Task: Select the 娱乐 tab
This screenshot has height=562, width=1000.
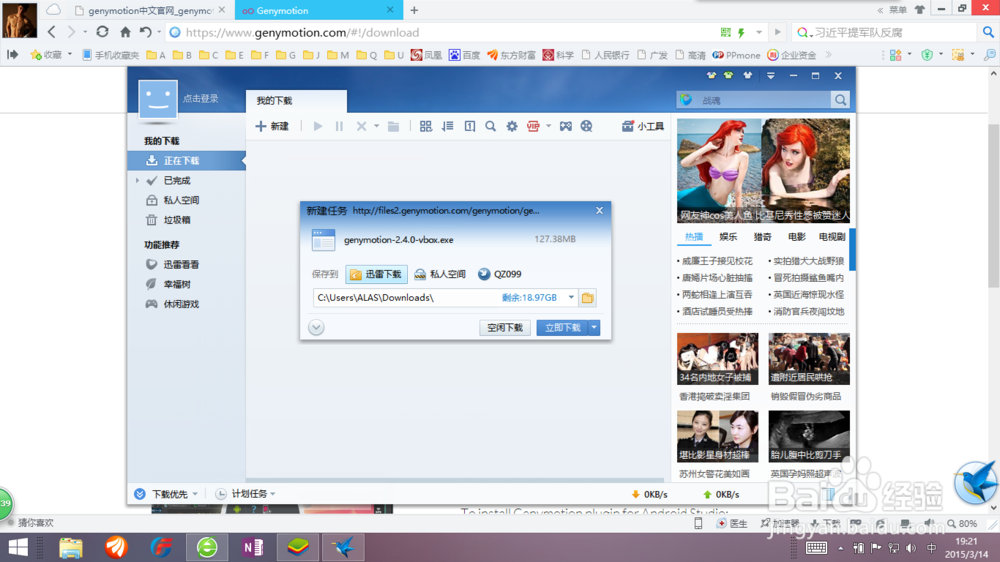Action: pyautogui.click(x=728, y=237)
